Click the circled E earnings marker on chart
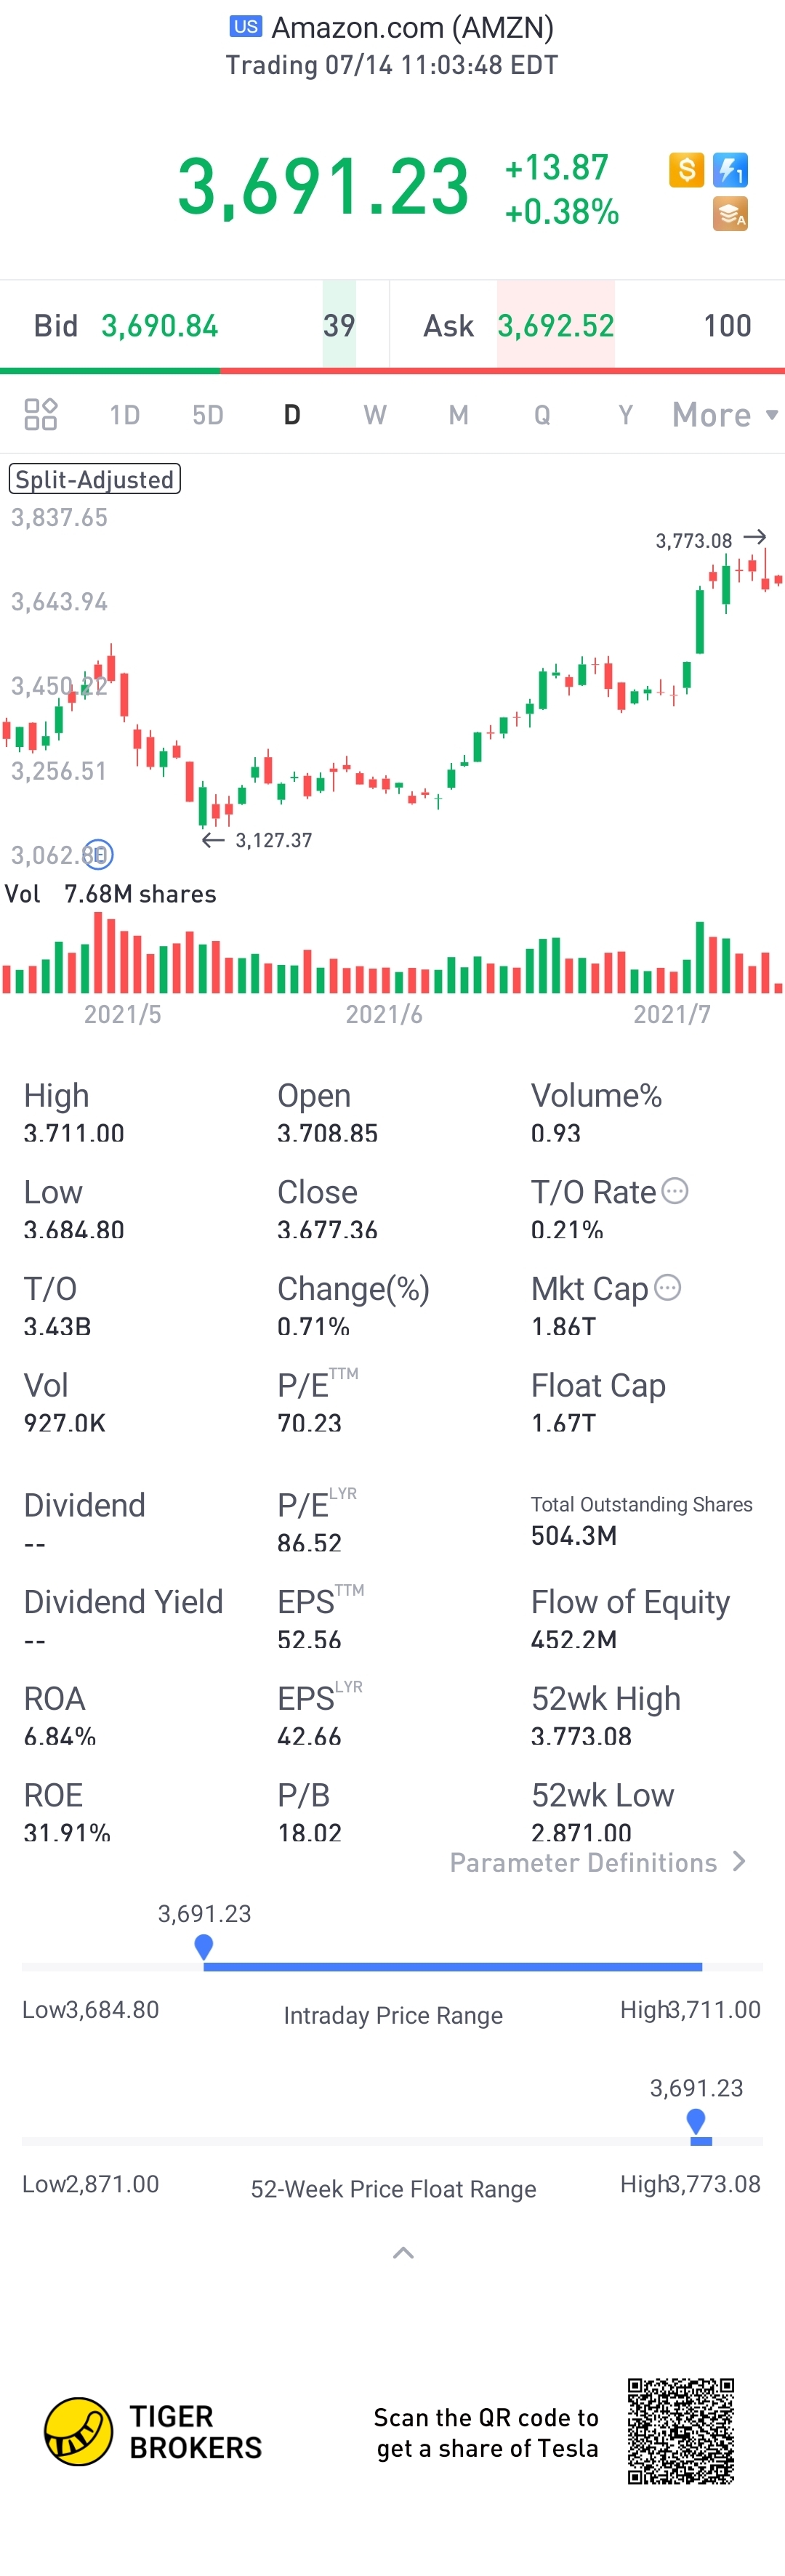The image size is (785, 2576). pyautogui.click(x=99, y=854)
